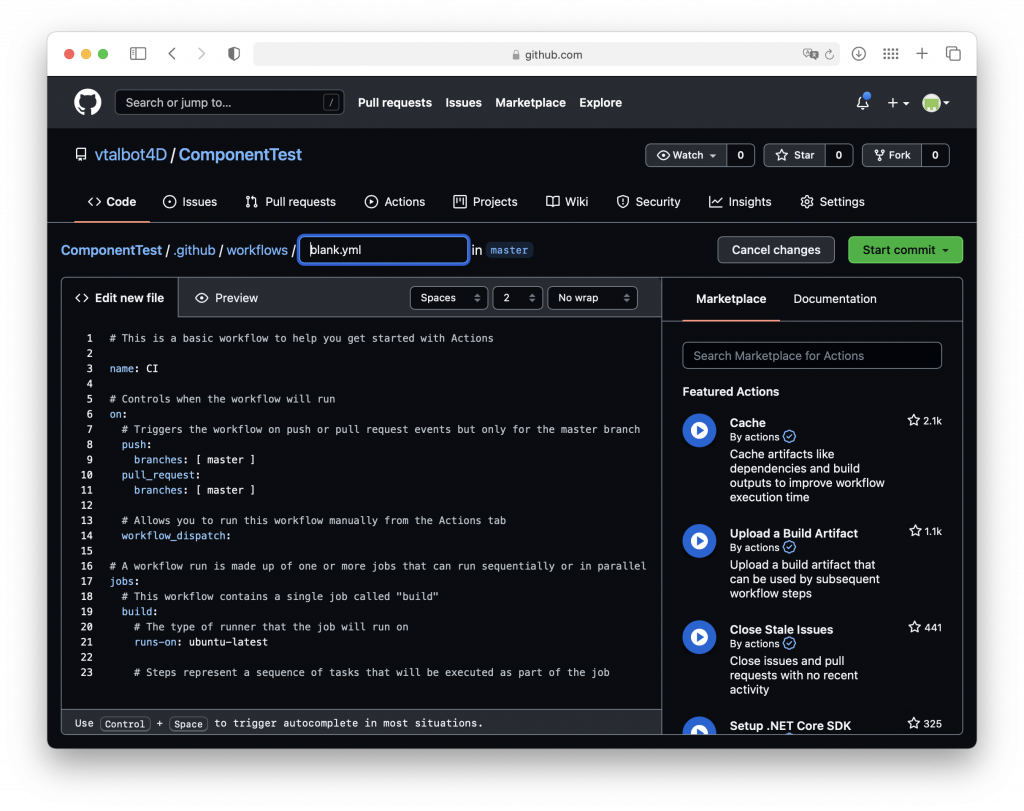
Task: Open the Safari grid apps icon
Action: point(891,54)
